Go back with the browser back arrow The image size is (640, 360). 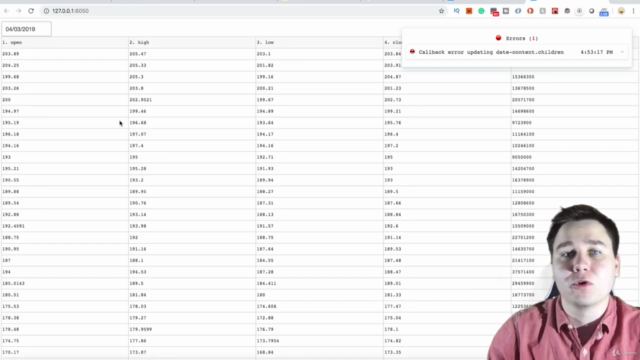[6, 11]
